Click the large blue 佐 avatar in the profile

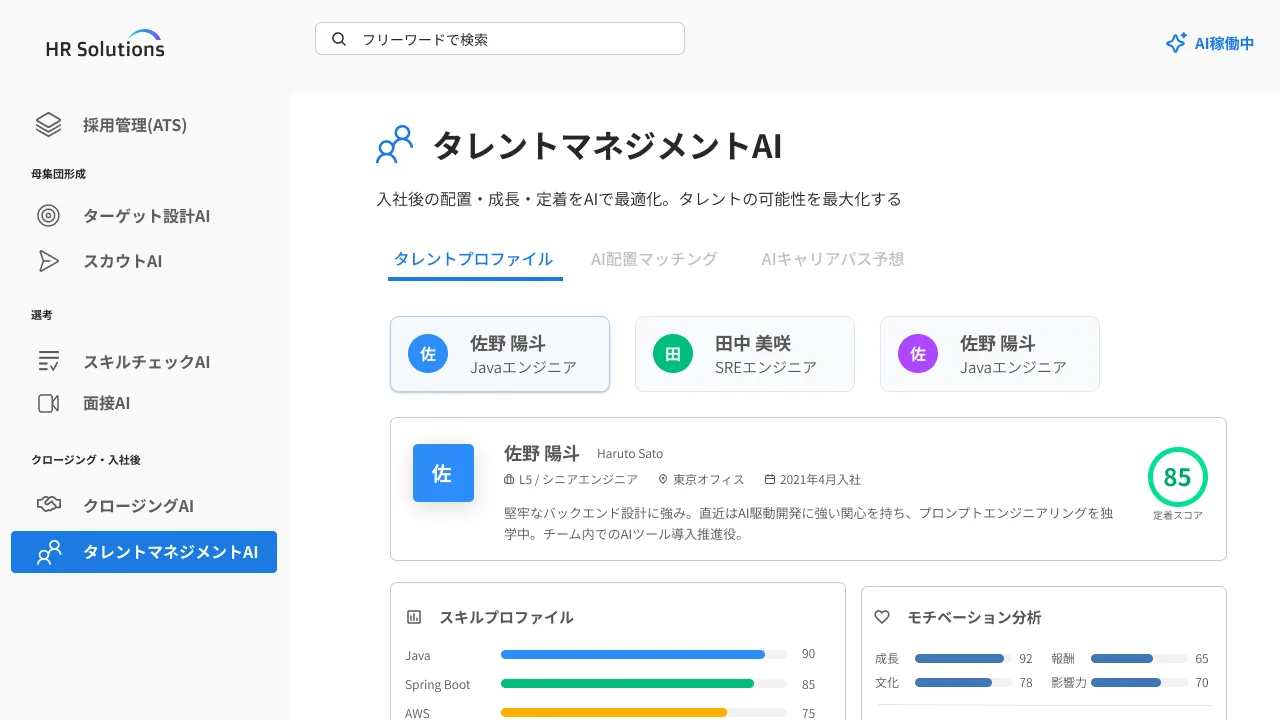pos(443,473)
